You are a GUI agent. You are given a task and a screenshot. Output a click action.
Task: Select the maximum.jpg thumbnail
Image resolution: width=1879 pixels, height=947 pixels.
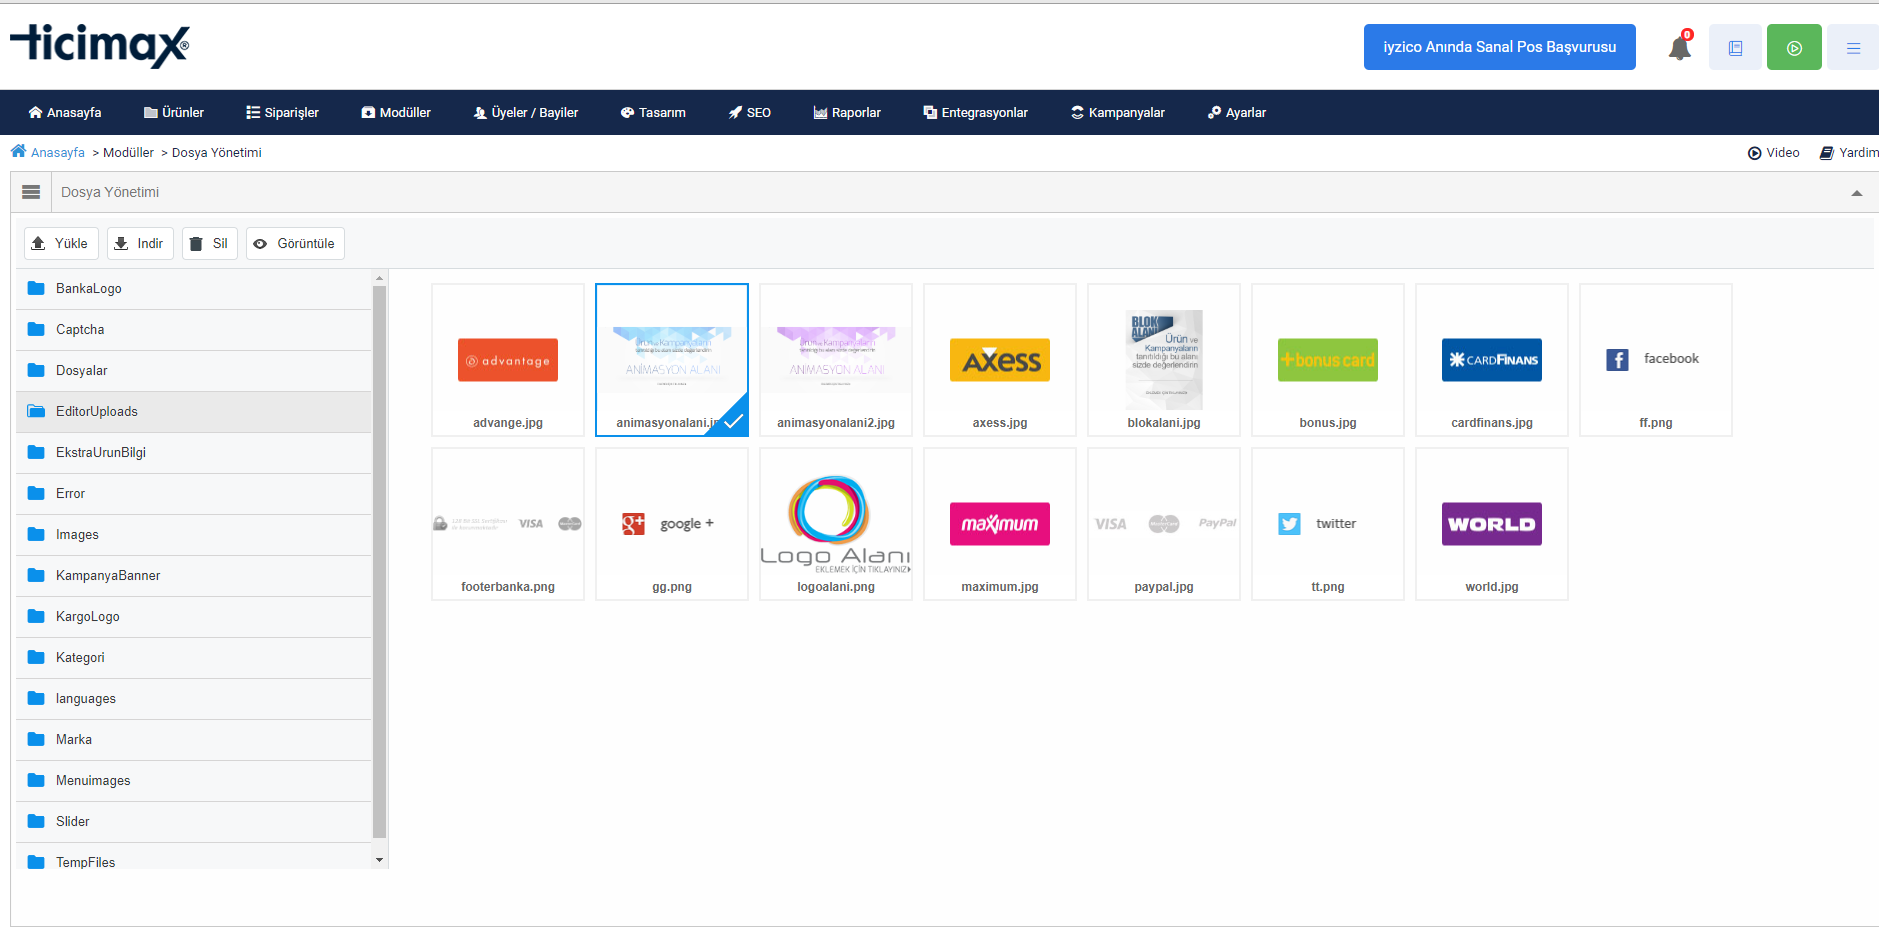coord(1000,524)
